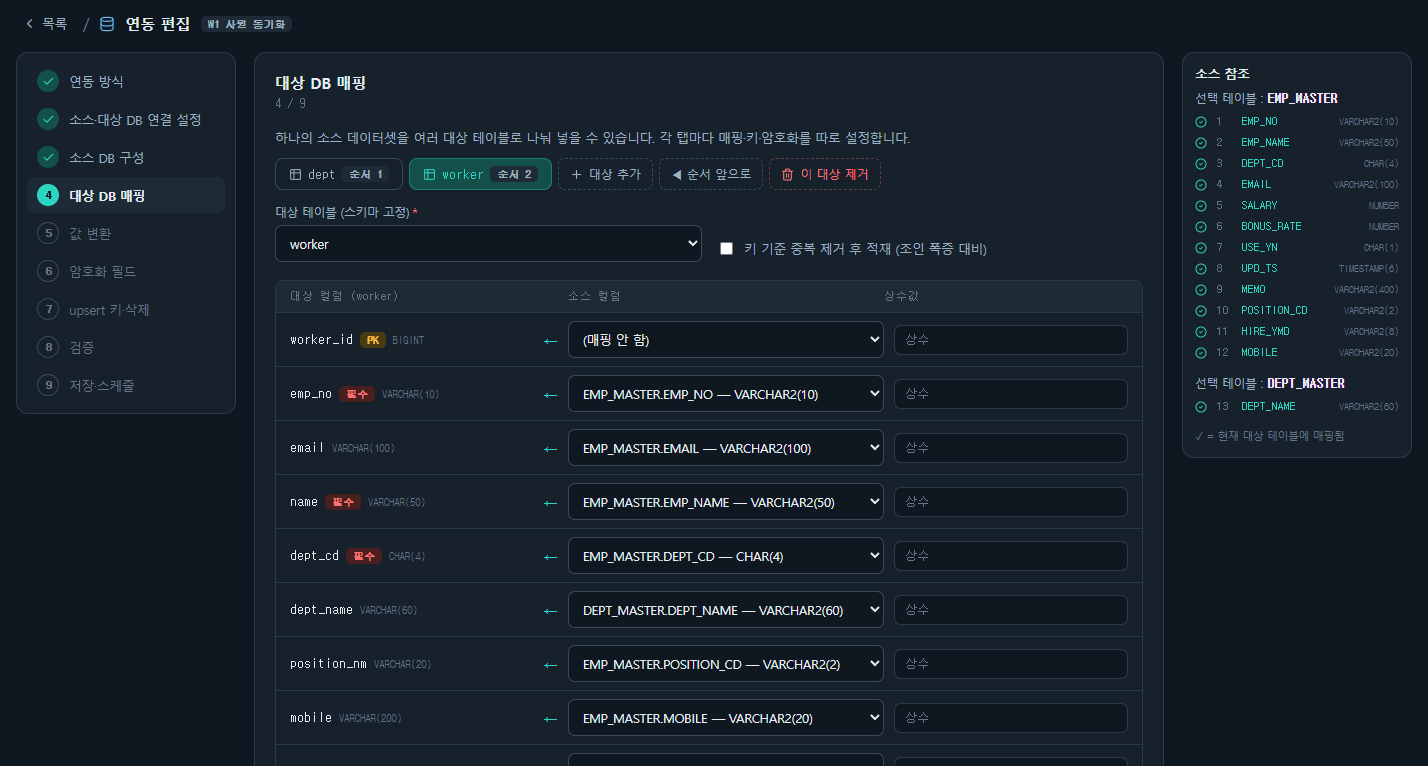Click the mapped check icon for EMAIL

click(1201, 184)
